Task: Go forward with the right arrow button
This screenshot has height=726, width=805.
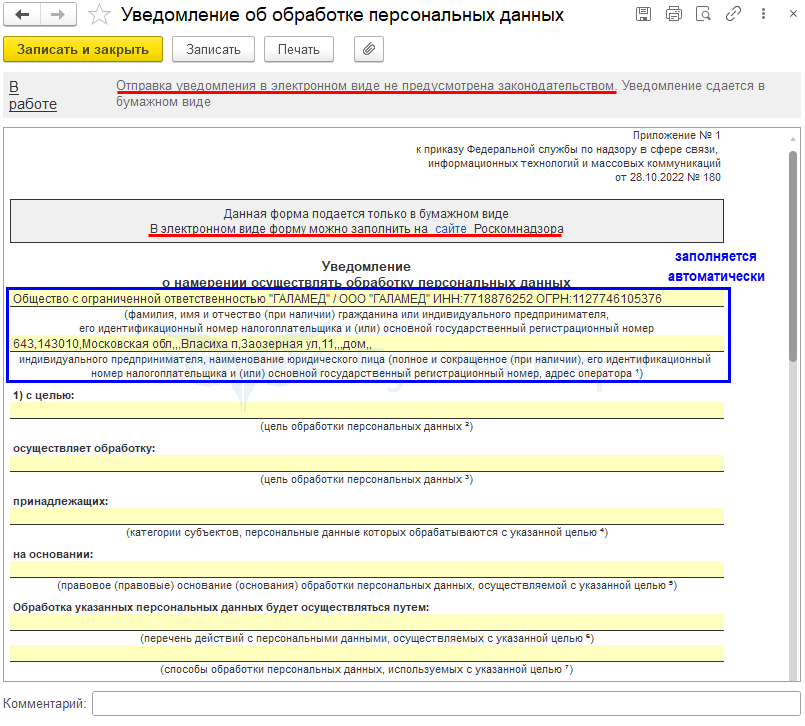Action: pyautogui.click(x=58, y=14)
